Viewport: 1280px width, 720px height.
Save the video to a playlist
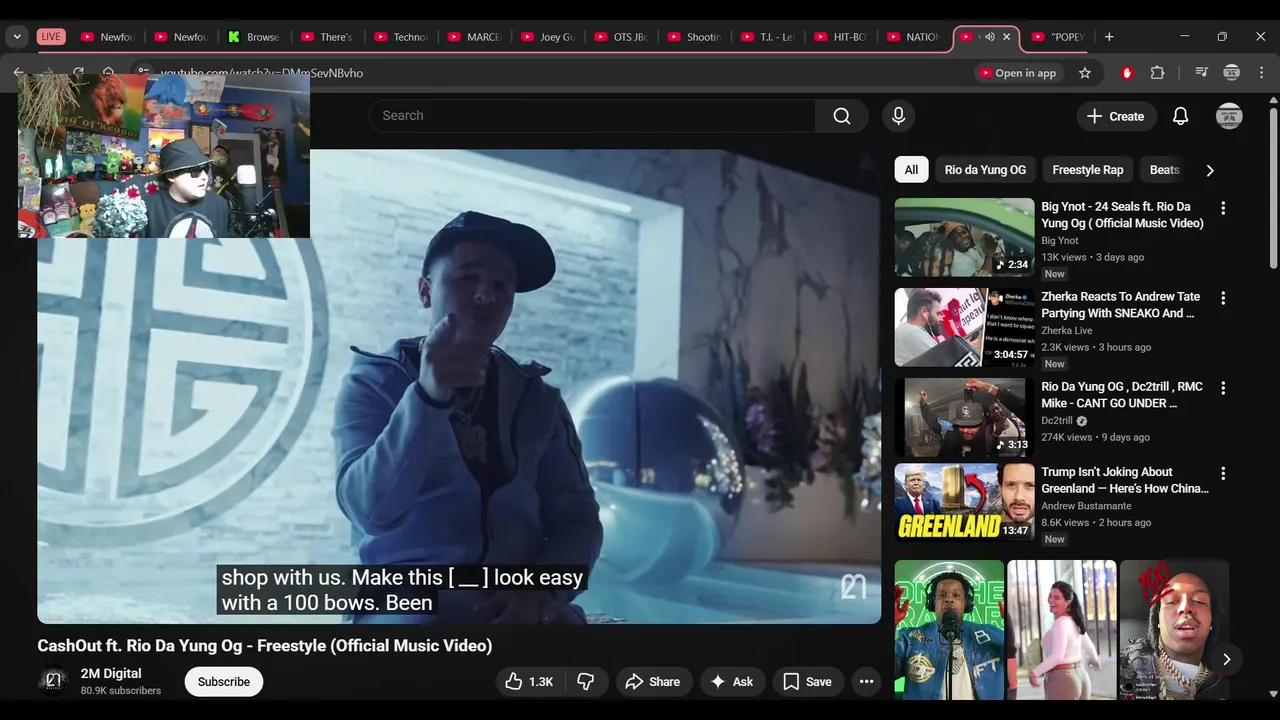[x=807, y=682]
